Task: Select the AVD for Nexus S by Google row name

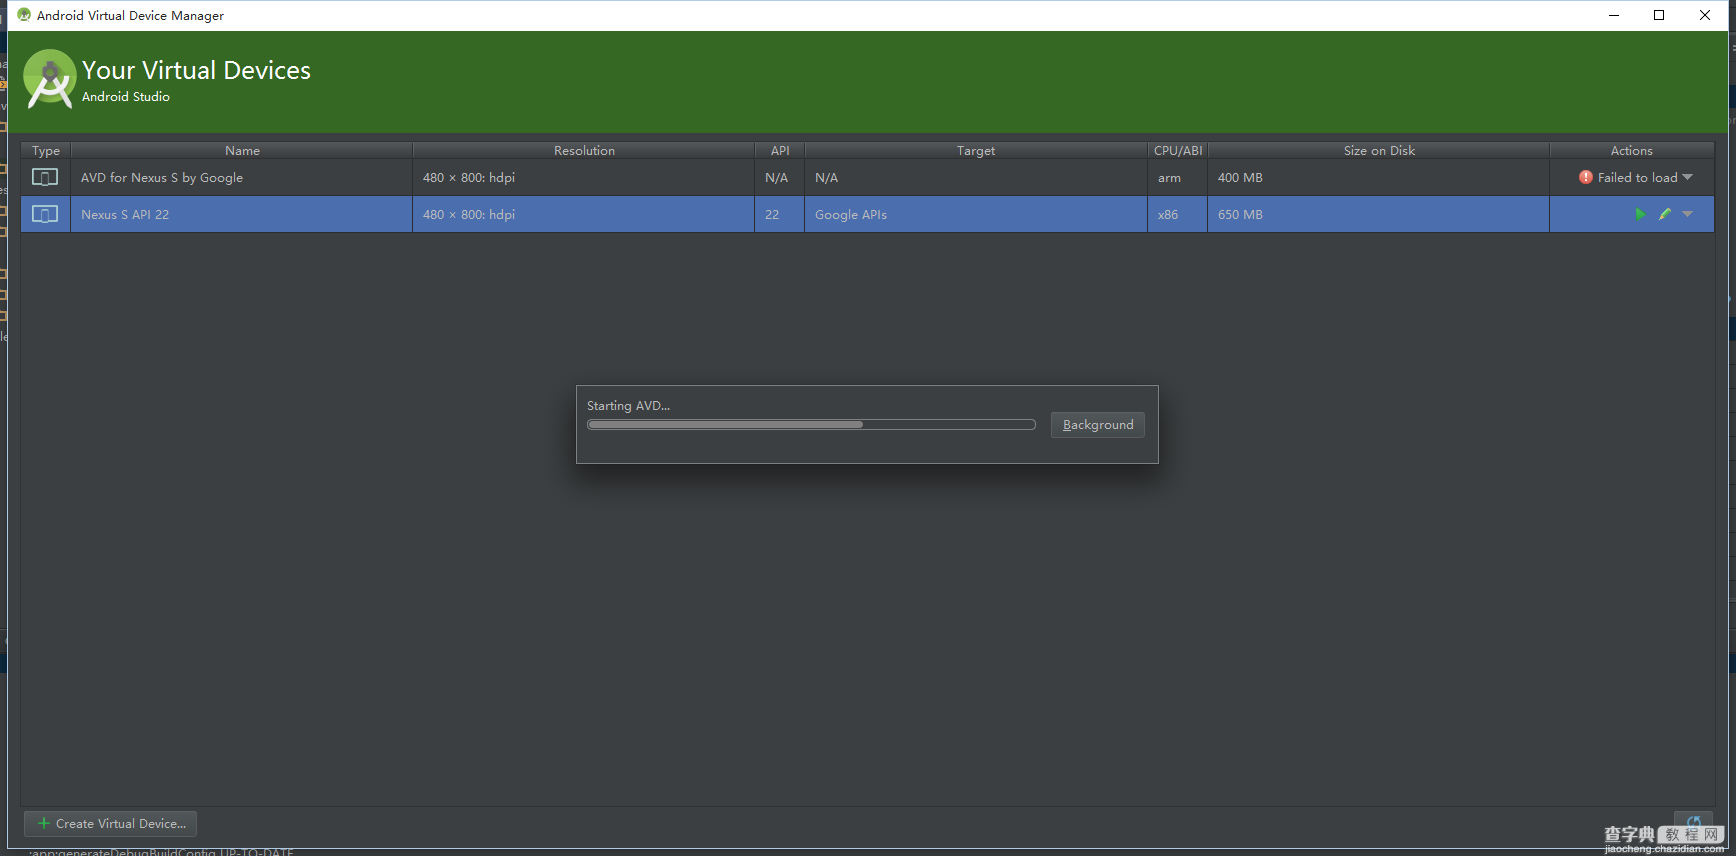Action: tap(162, 177)
